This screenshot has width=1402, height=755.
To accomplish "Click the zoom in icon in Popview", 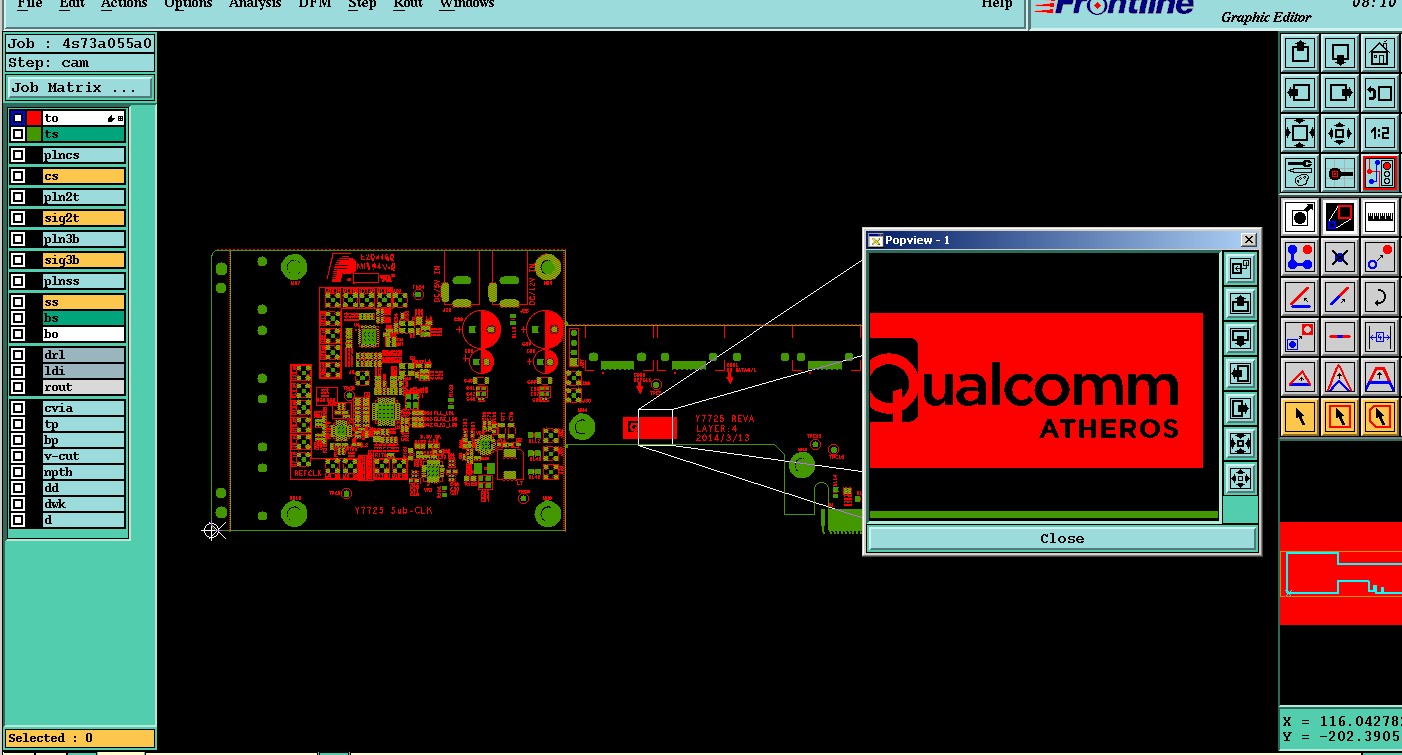I will click(1240, 443).
